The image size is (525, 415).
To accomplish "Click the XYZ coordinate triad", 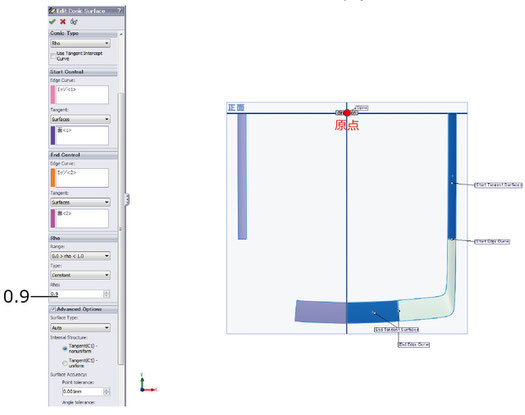I will pos(147,384).
